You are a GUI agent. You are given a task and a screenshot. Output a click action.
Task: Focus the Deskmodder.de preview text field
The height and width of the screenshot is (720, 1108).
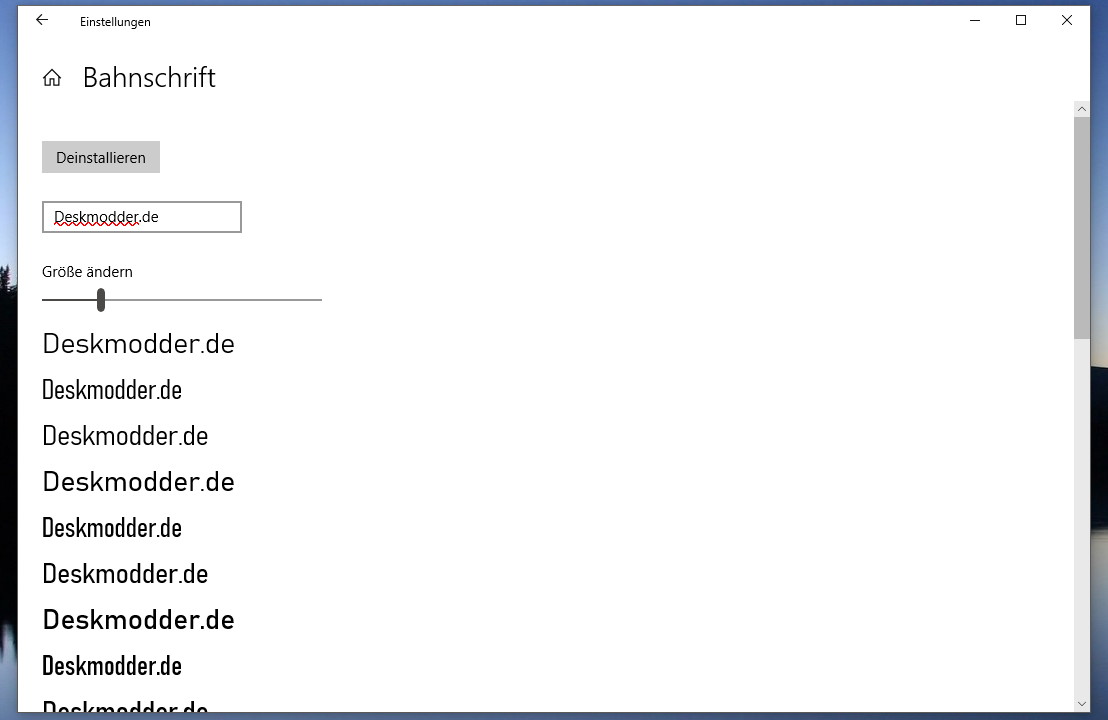click(x=142, y=217)
